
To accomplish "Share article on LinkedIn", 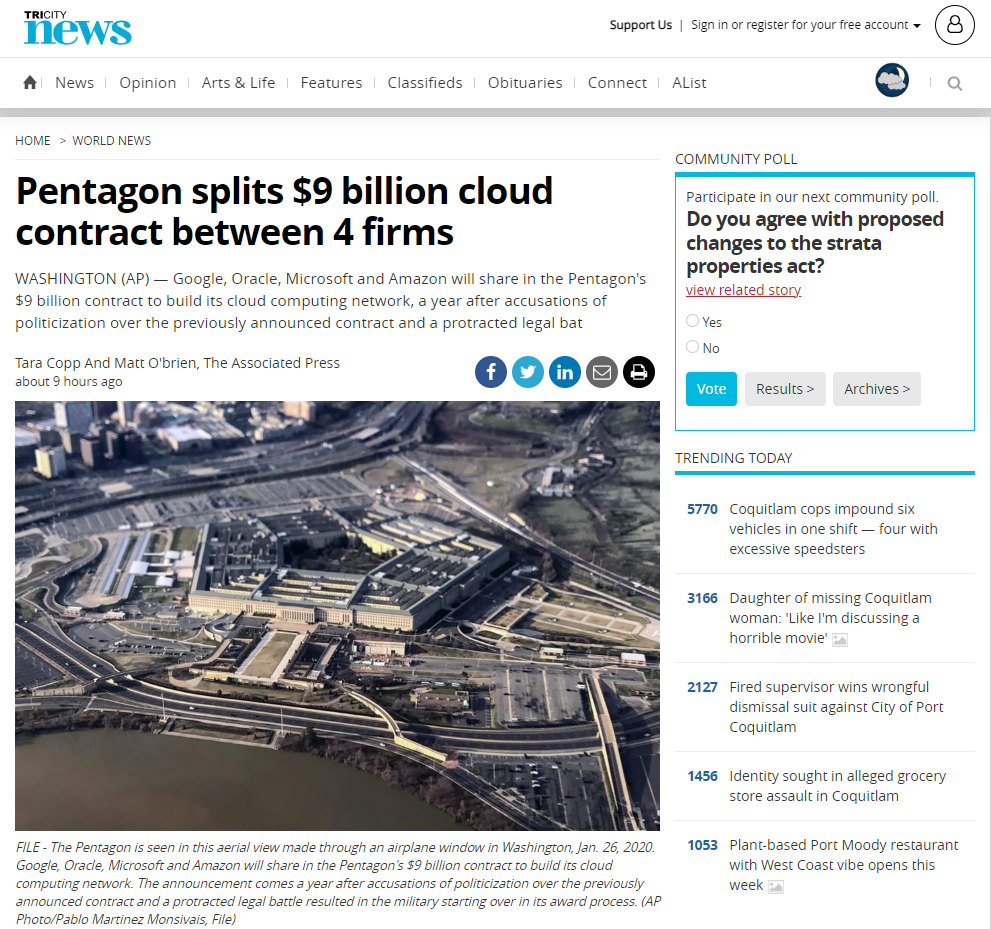I will pos(564,372).
